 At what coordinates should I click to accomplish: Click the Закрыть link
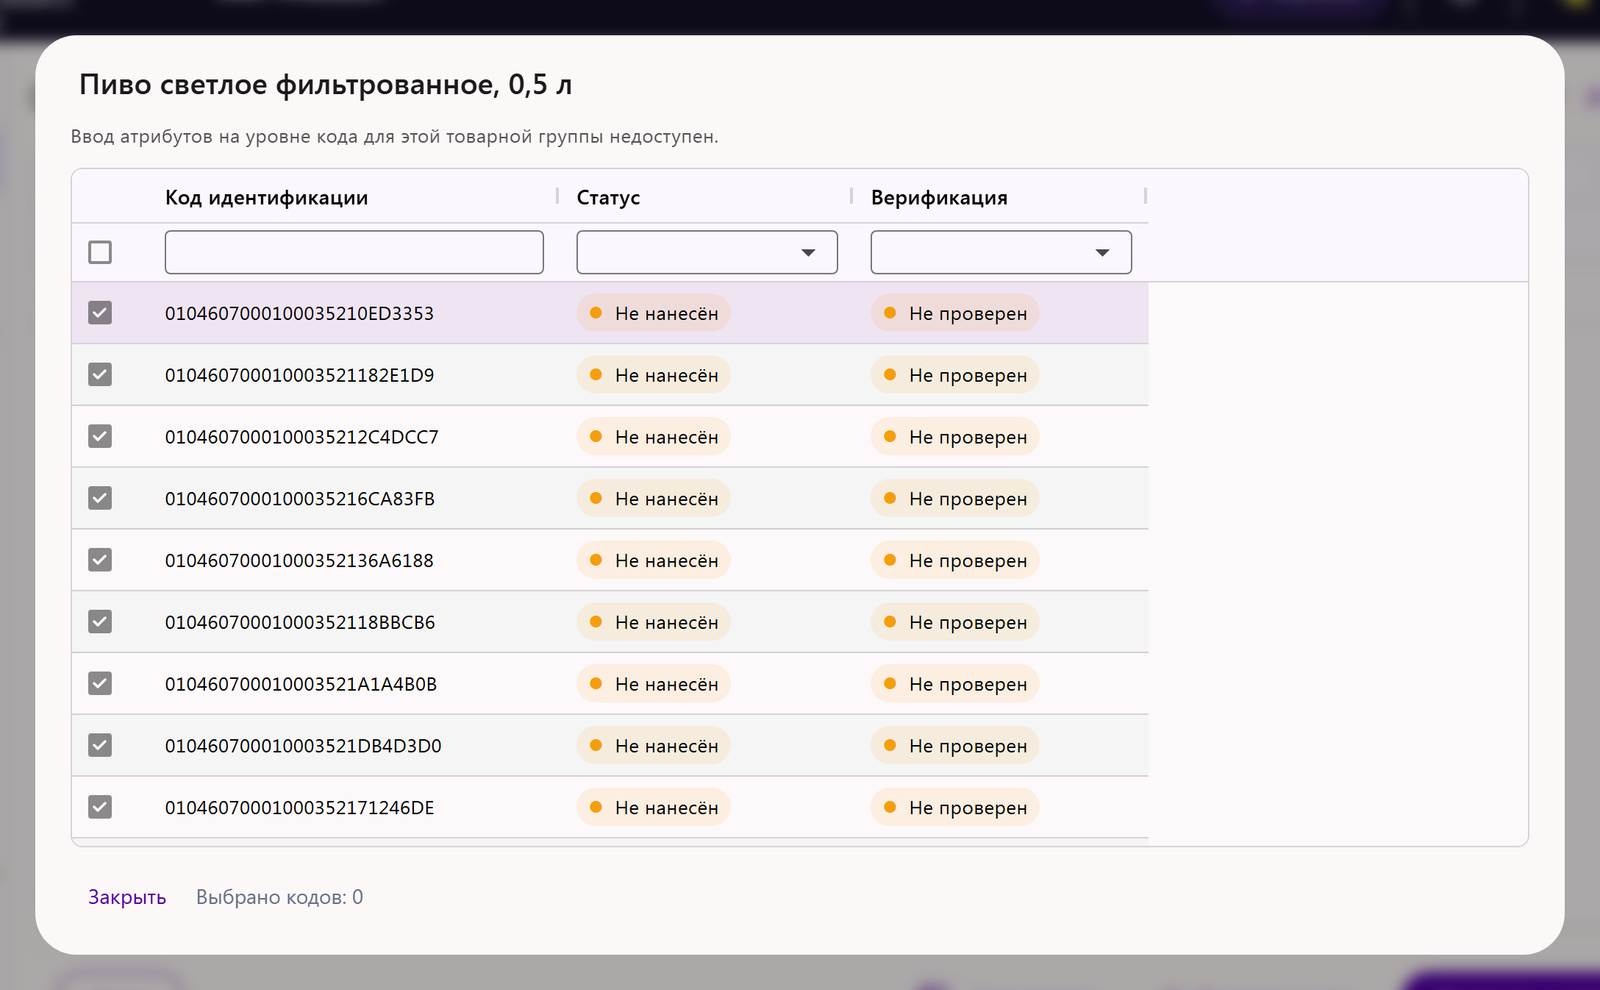pos(127,897)
